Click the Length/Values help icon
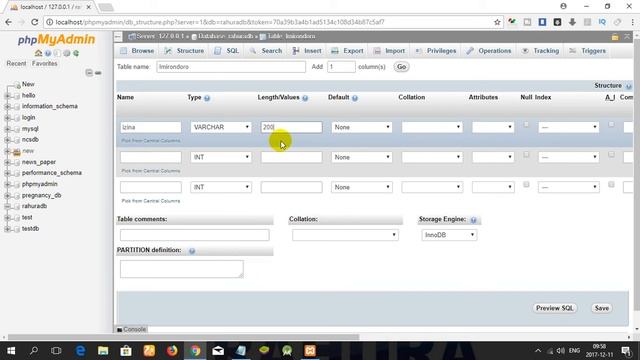Viewport: 640px width, 360px height. [305, 98]
